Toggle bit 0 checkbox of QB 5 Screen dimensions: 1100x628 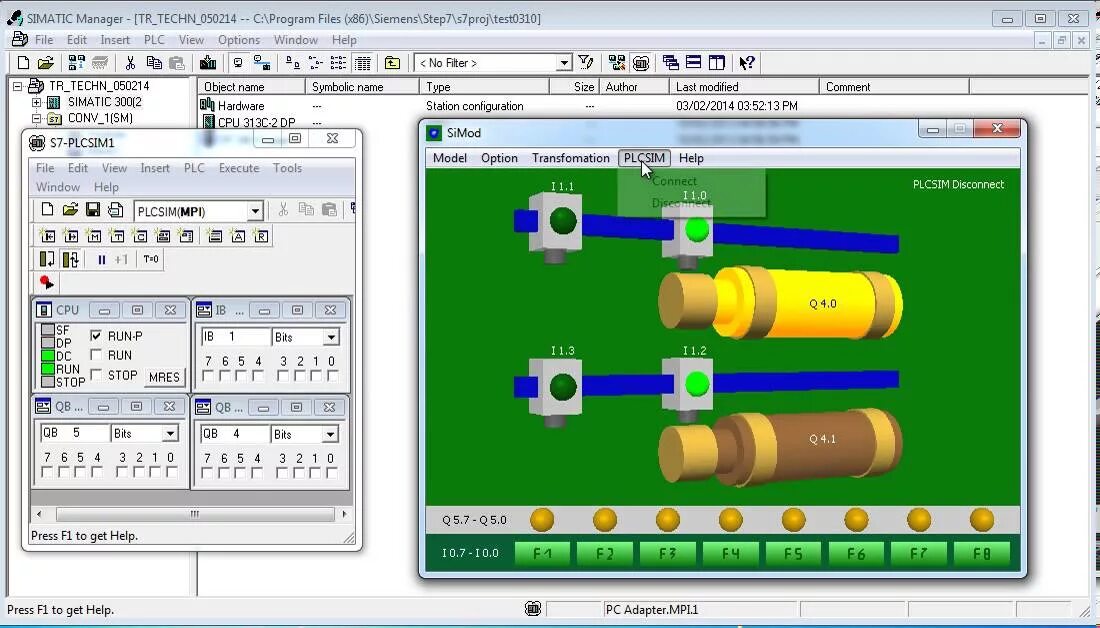[171, 472]
